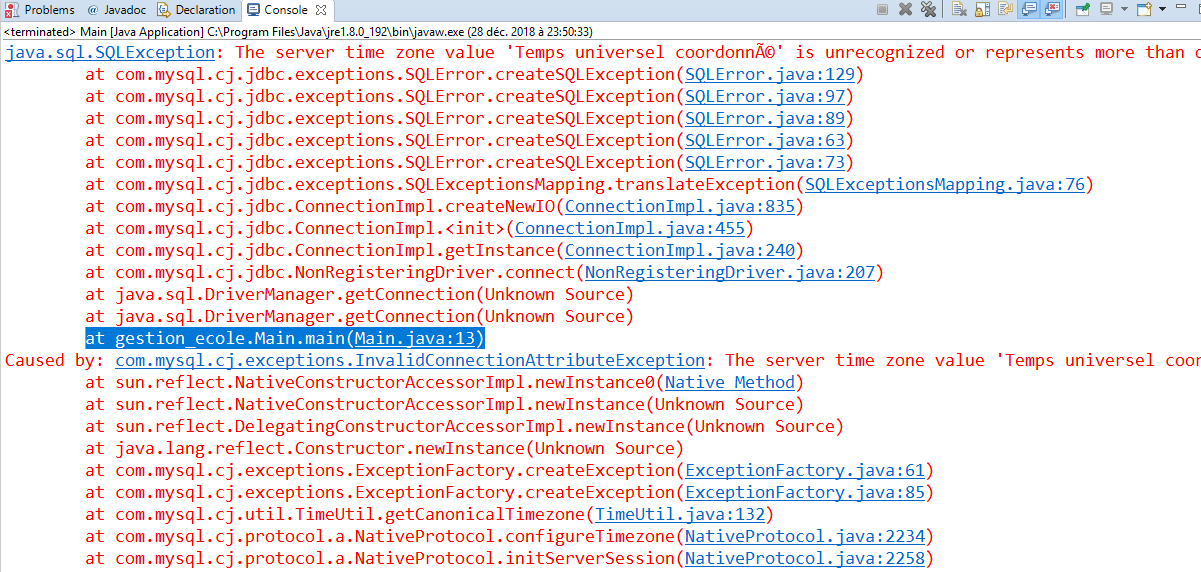The image size is (1201, 572).
Task: Clear the console output
Action: click(x=959, y=9)
